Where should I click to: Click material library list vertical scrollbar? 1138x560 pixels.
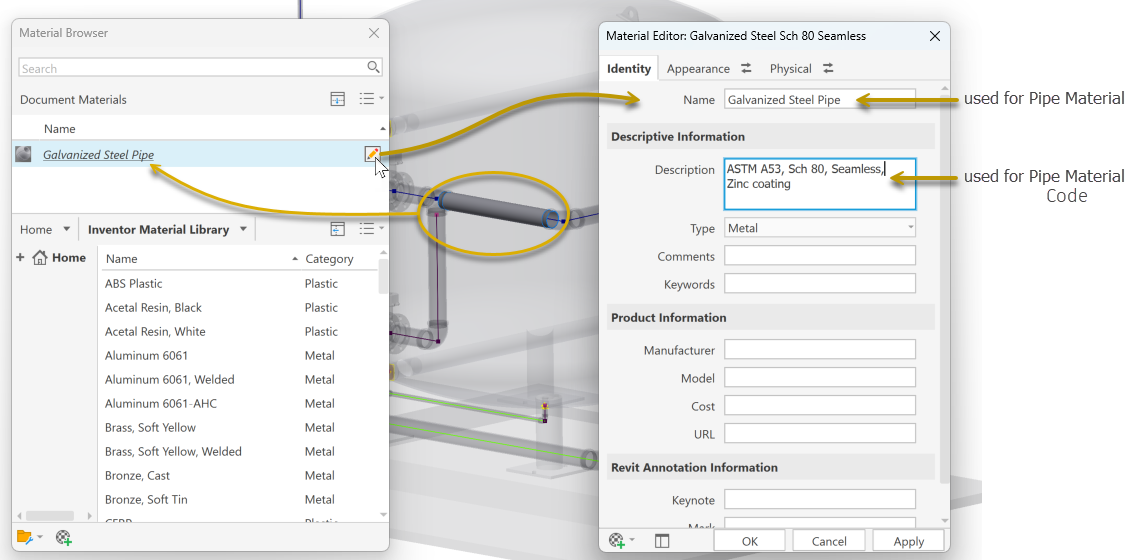click(x=383, y=276)
